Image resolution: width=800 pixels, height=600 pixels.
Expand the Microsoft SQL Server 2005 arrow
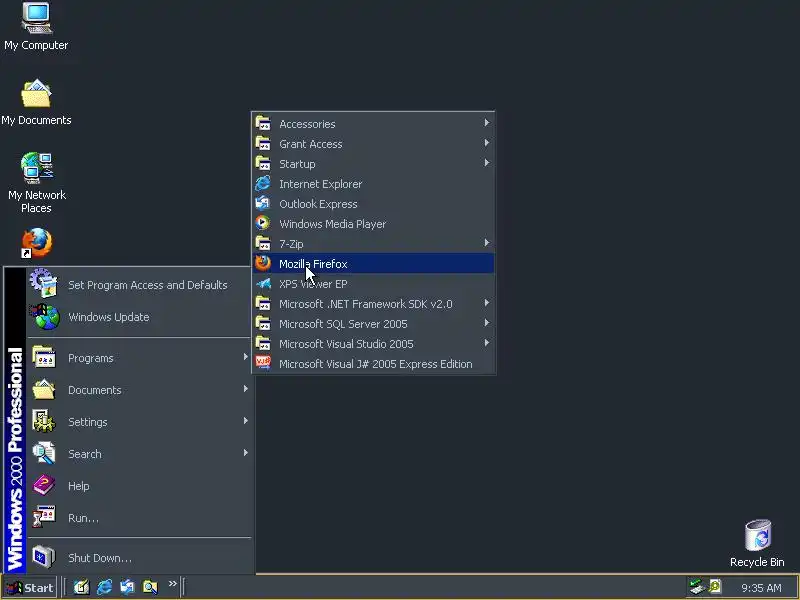(487, 323)
